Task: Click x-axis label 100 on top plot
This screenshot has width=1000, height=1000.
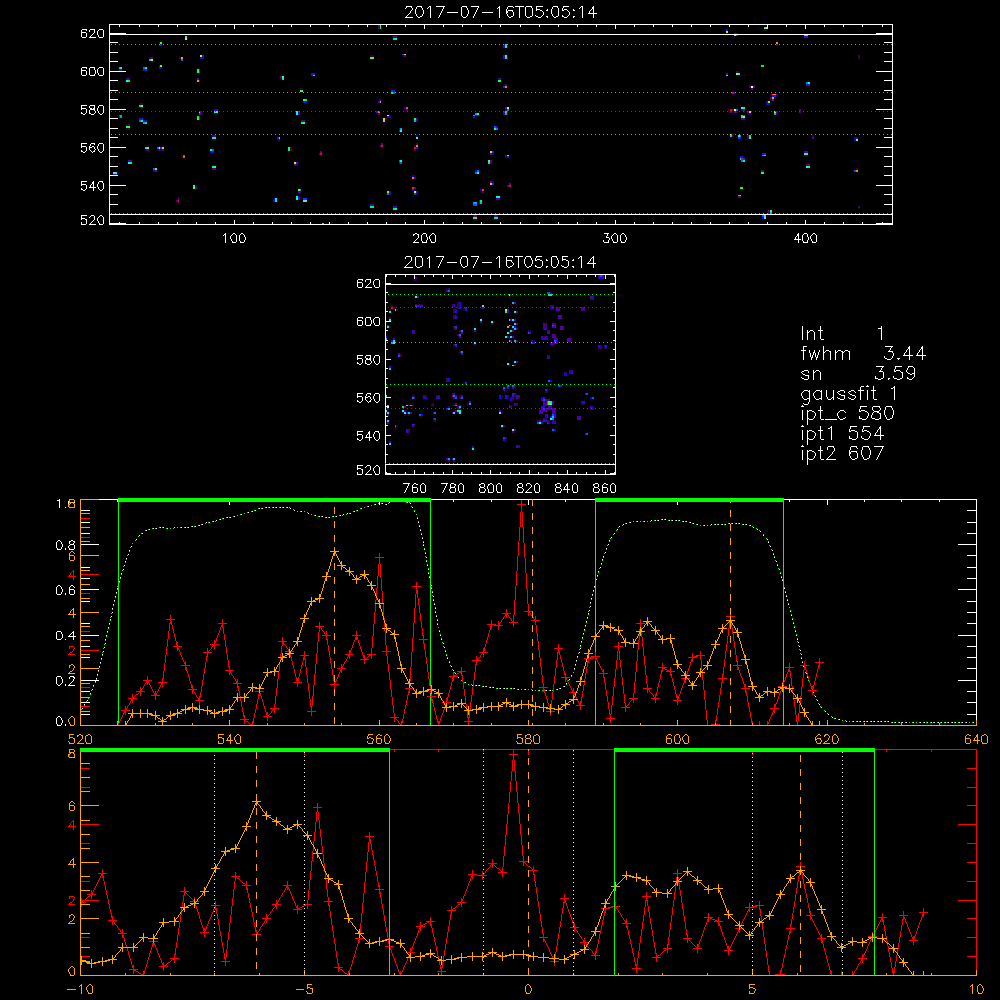Action: pyautogui.click(x=234, y=239)
